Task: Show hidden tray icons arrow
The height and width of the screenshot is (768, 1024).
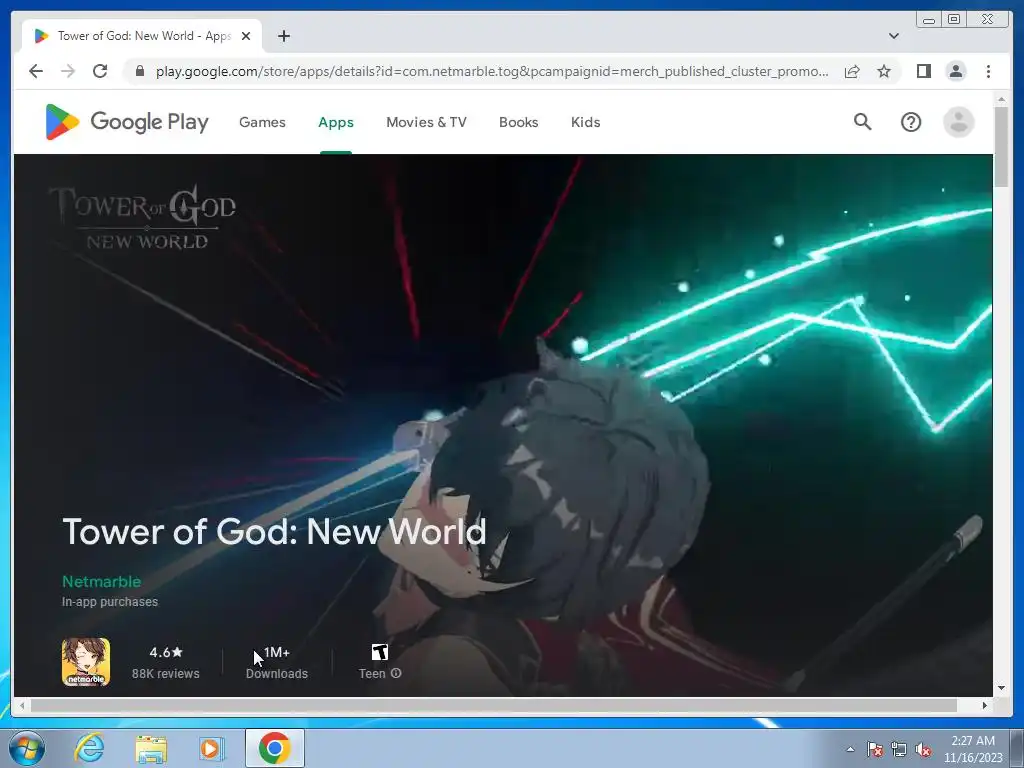Action: [850, 749]
